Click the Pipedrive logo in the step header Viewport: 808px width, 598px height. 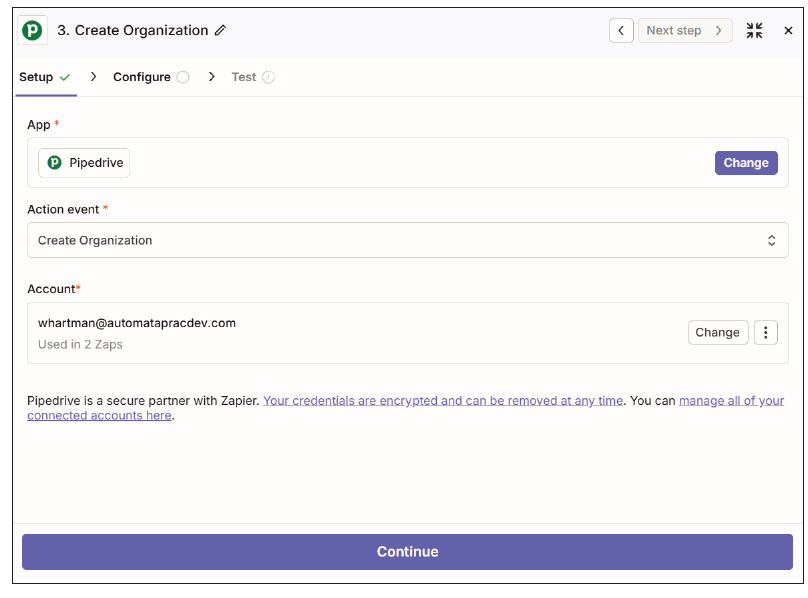[x=32, y=30]
